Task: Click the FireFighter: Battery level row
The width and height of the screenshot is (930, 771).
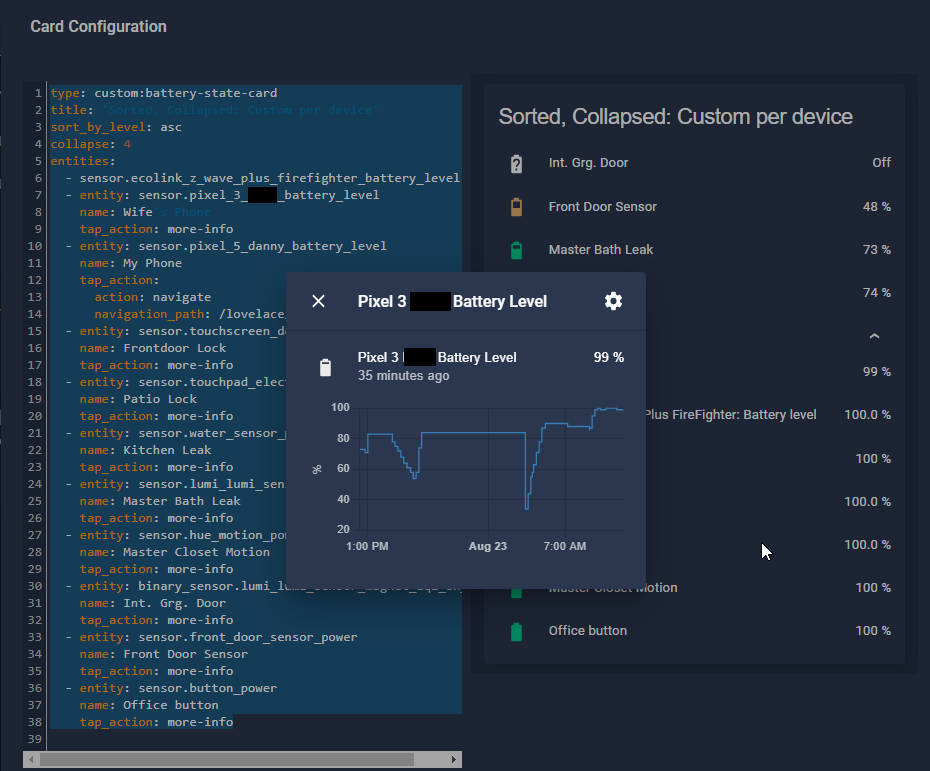Action: (x=767, y=415)
